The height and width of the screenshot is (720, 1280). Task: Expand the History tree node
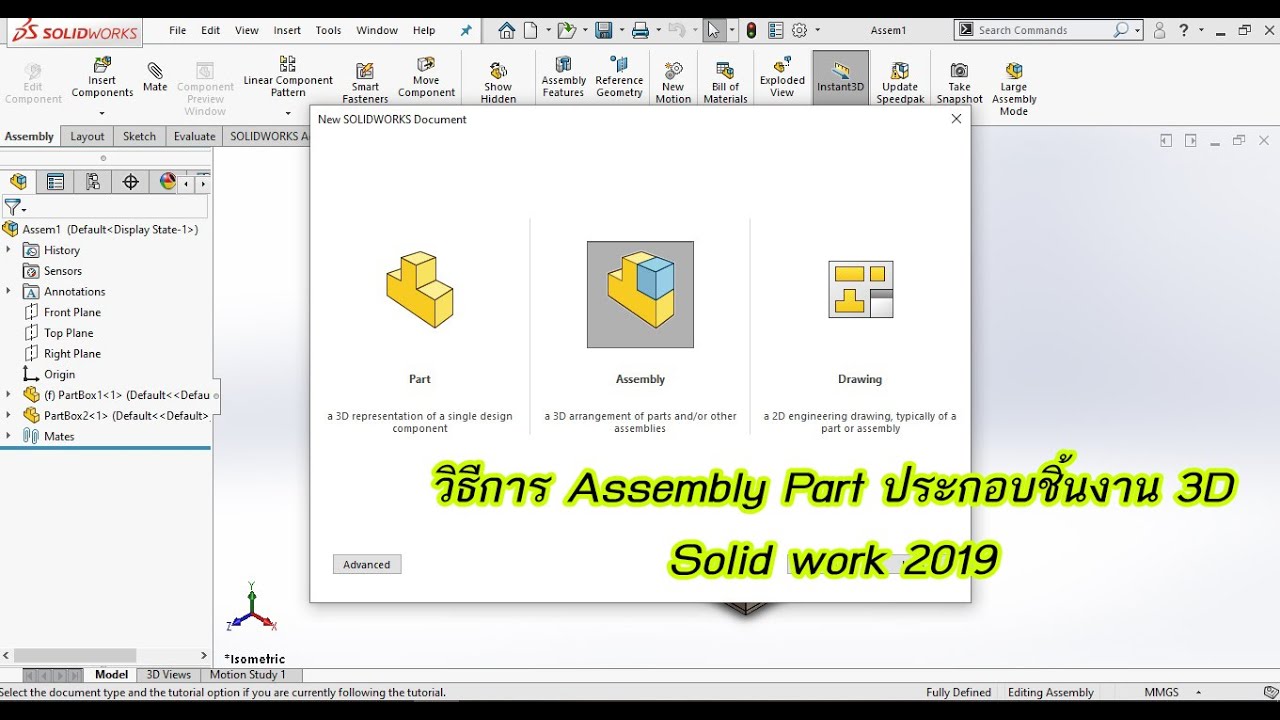click(x=8, y=250)
